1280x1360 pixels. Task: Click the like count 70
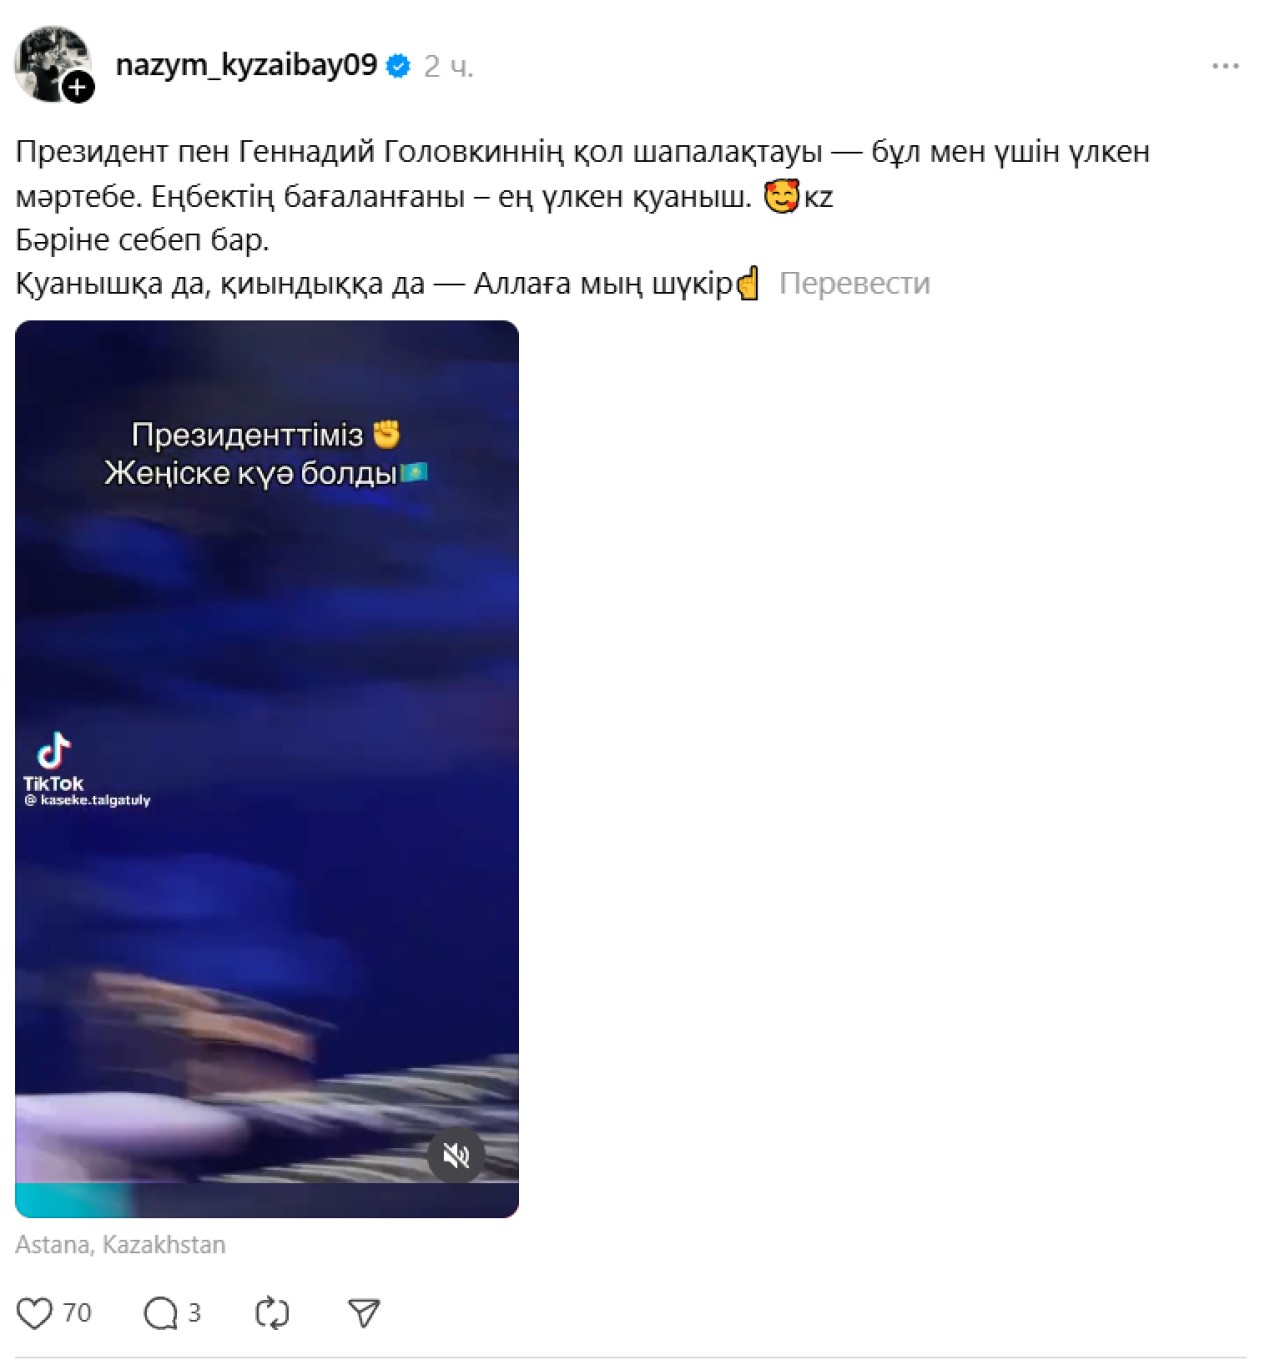pos(77,1313)
